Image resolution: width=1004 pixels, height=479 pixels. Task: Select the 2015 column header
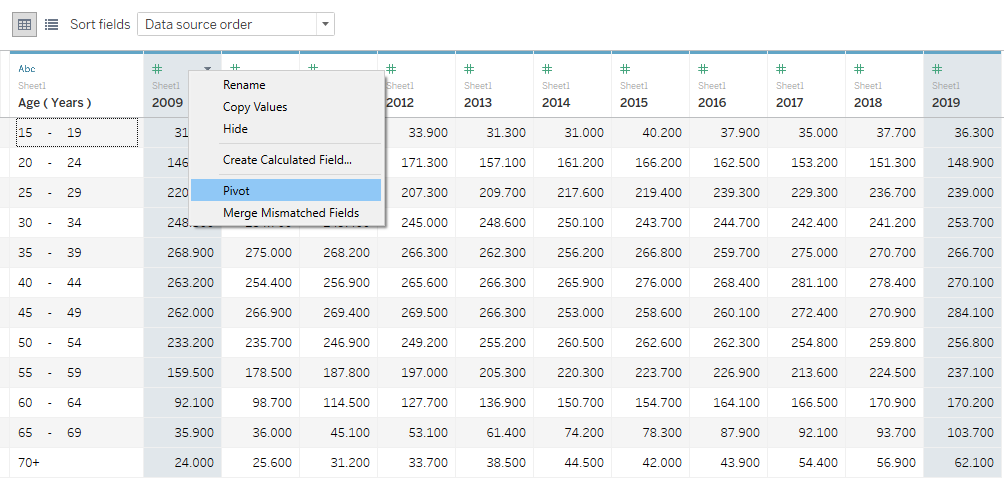coord(633,102)
